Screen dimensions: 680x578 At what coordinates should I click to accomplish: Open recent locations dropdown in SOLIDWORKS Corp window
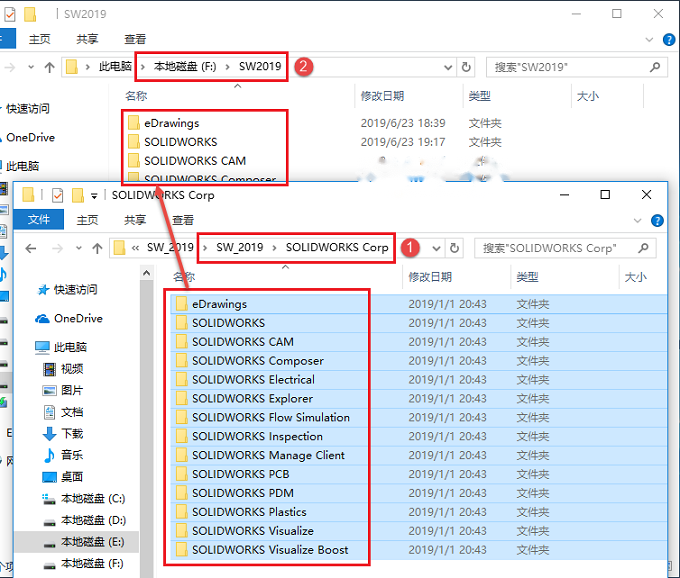click(x=78, y=248)
